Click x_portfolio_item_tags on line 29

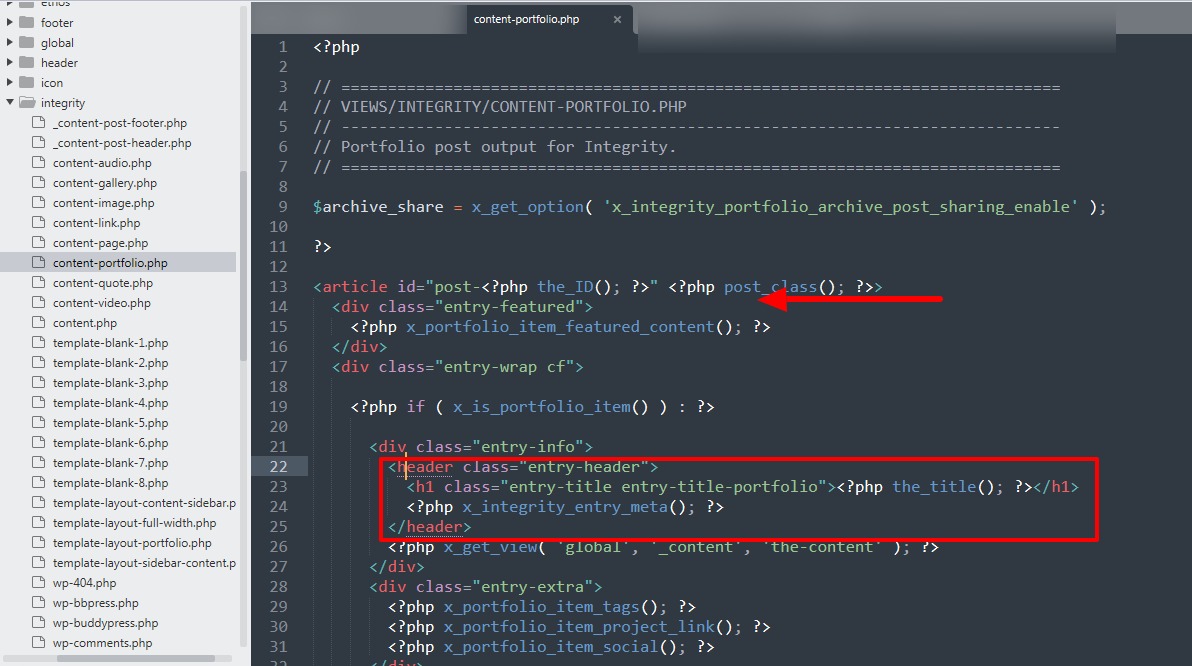click(541, 607)
